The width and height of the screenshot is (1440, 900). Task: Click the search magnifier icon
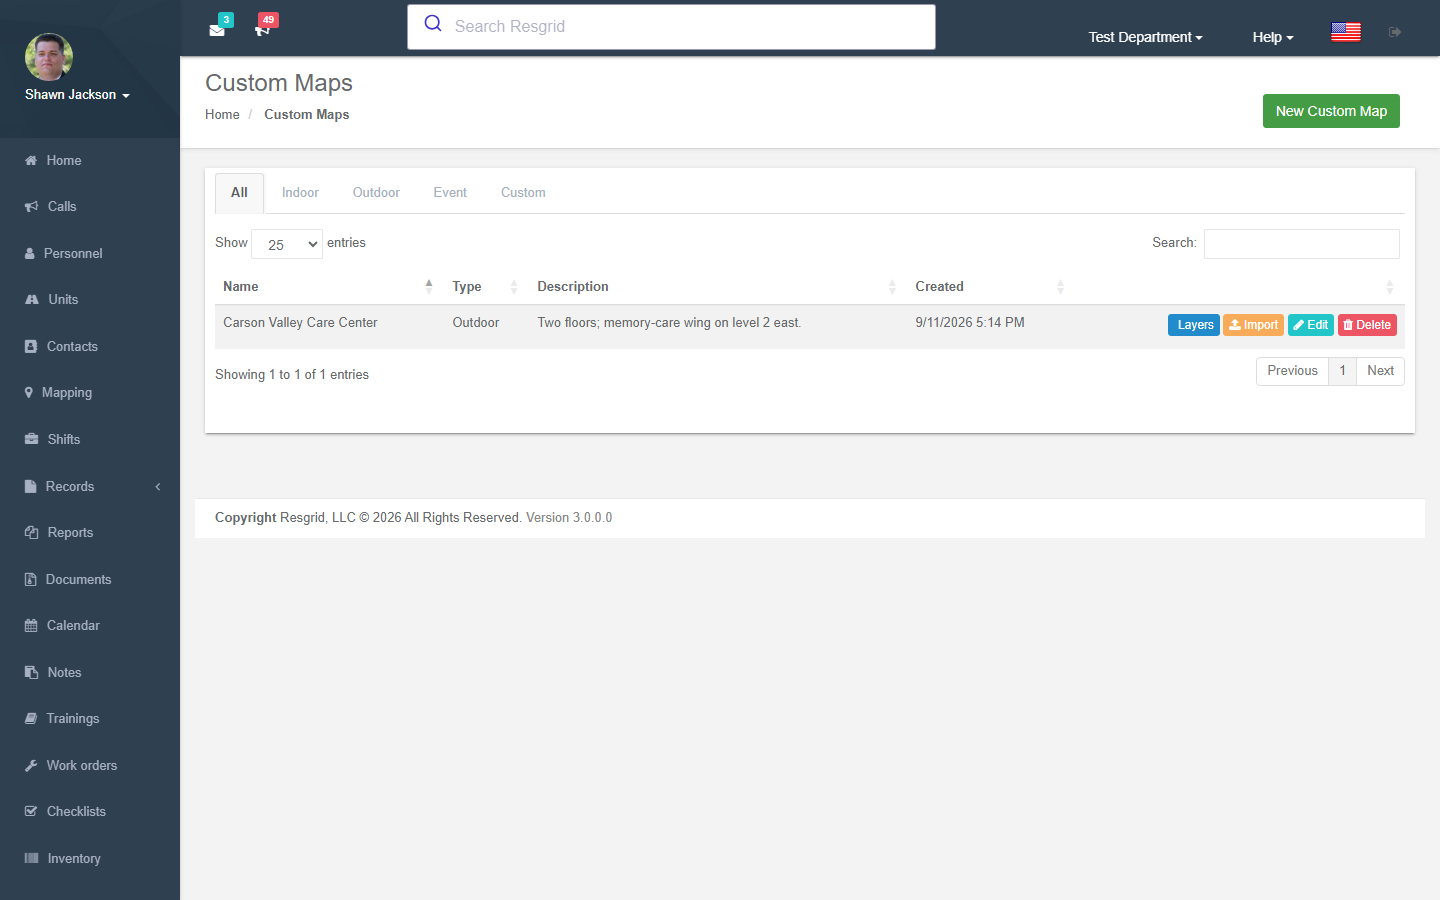(x=433, y=23)
